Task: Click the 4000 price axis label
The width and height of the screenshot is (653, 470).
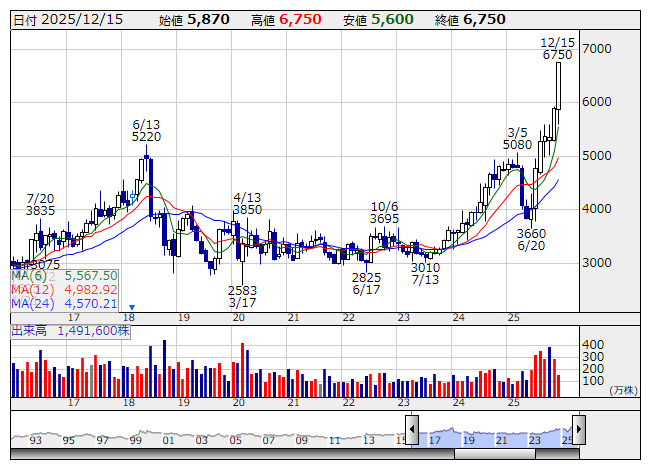Action: coord(597,209)
